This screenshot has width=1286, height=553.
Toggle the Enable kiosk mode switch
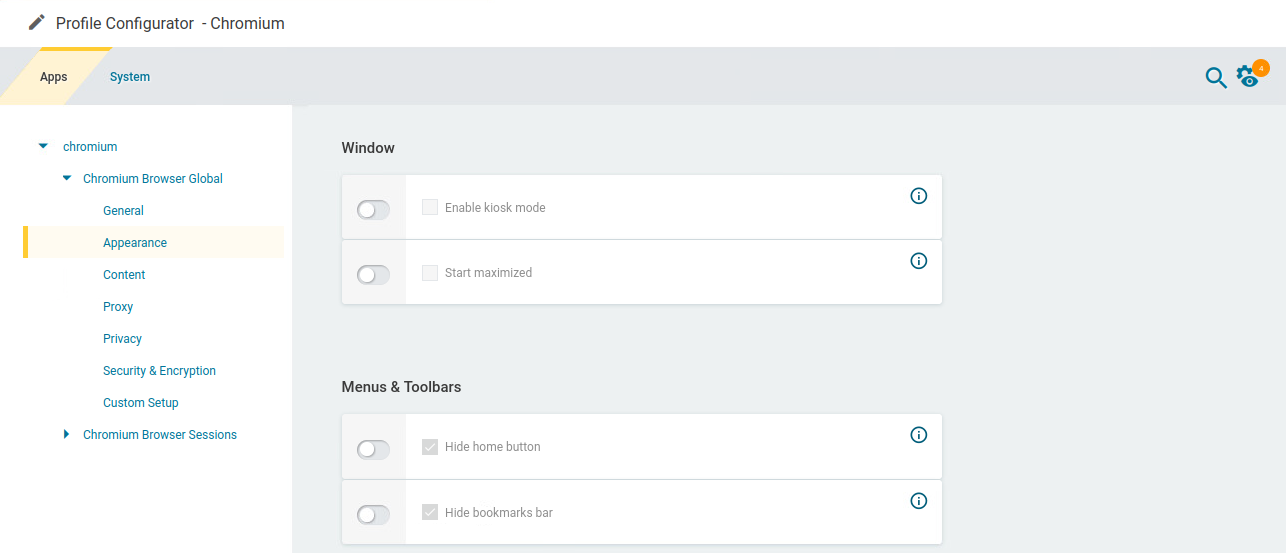point(373,210)
